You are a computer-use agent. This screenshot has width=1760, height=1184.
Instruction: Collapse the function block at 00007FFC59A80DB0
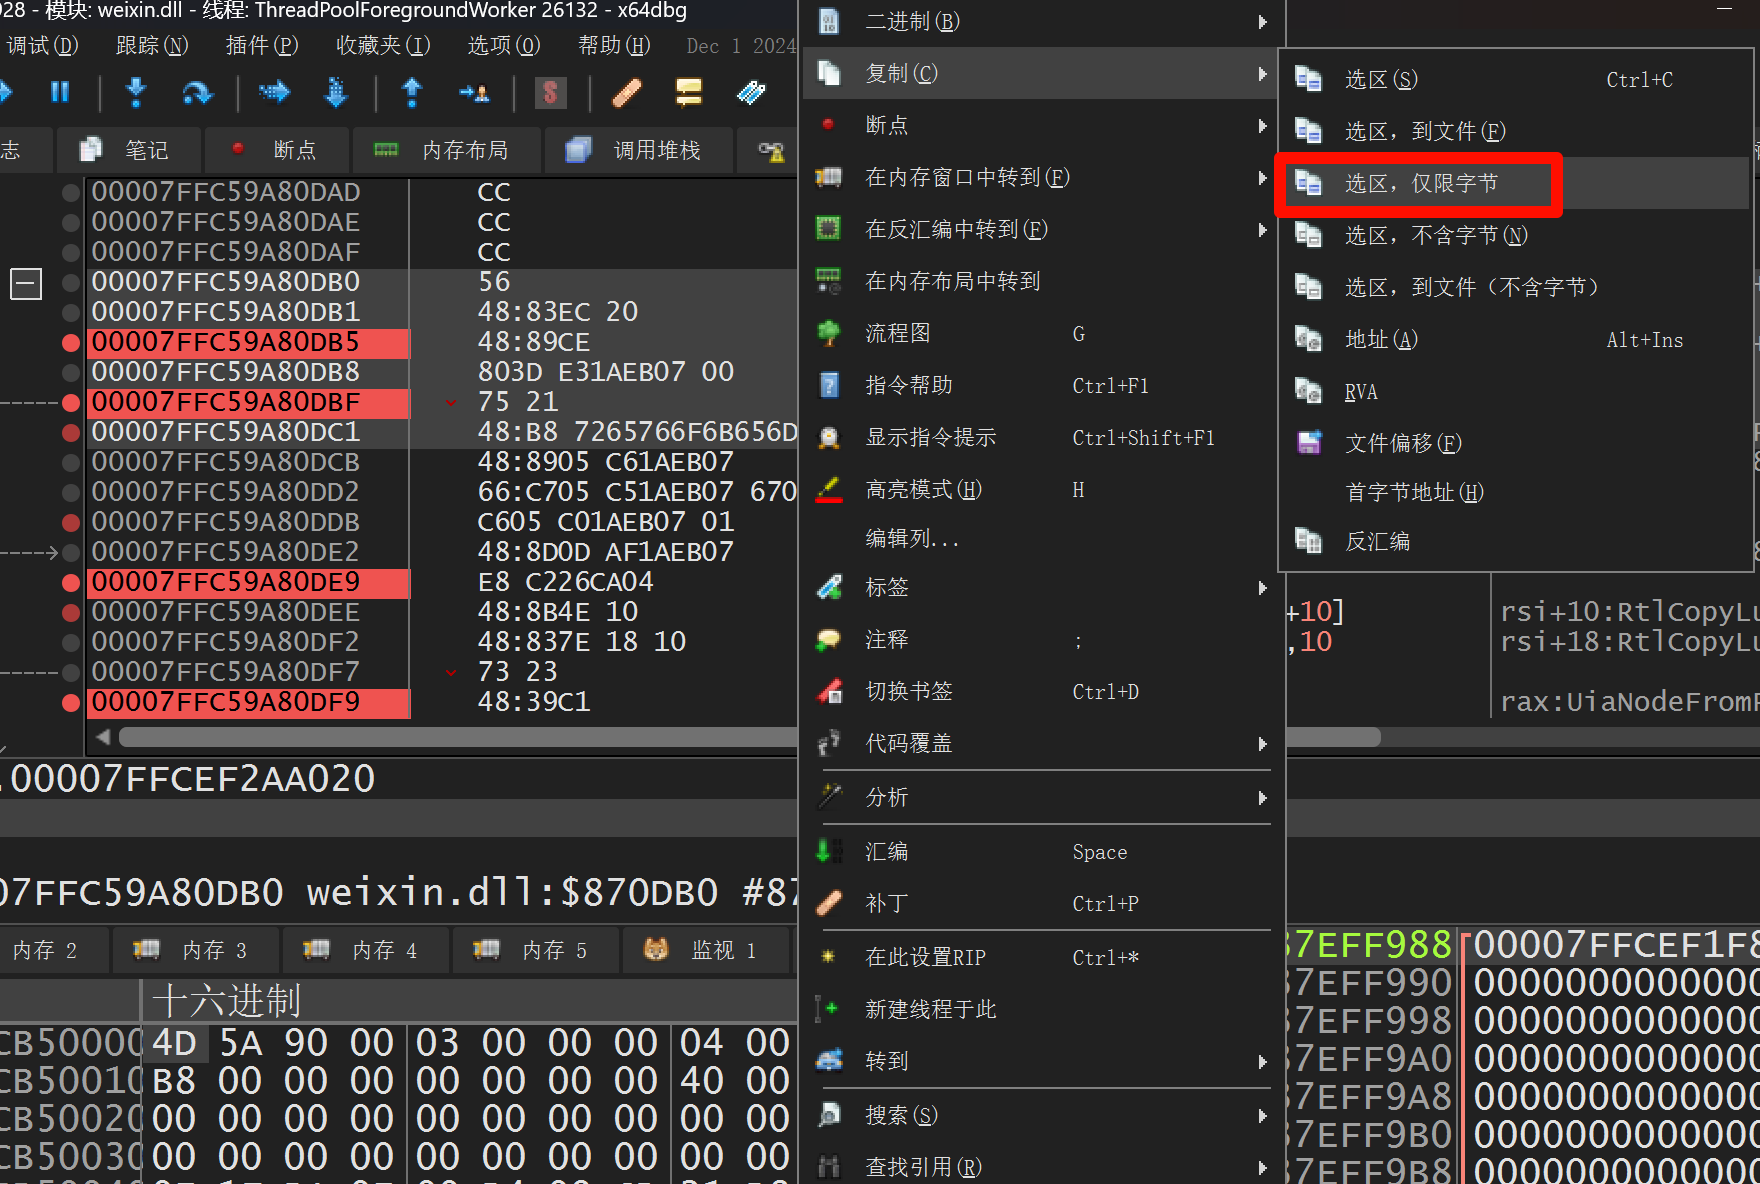pyautogui.click(x=26, y=284)
